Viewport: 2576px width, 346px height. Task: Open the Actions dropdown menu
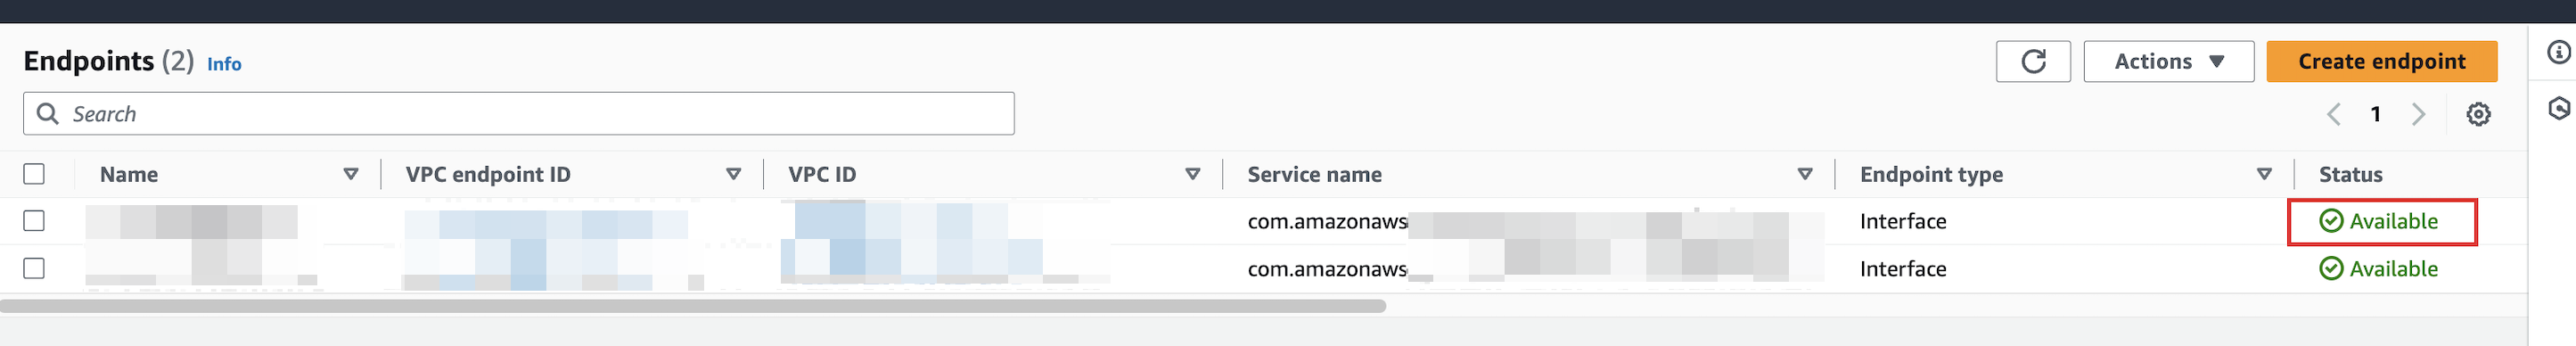point(2168,62)
